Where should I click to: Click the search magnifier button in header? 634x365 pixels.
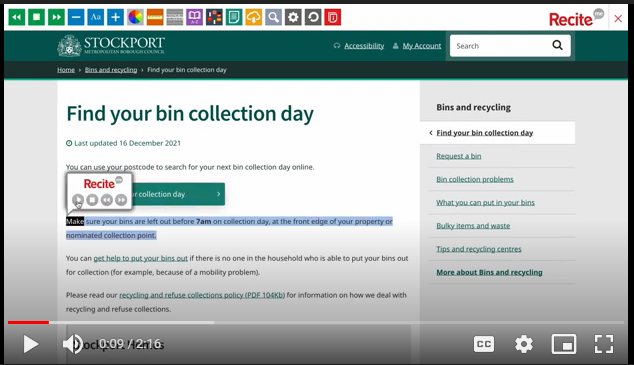tap(558, 45)
